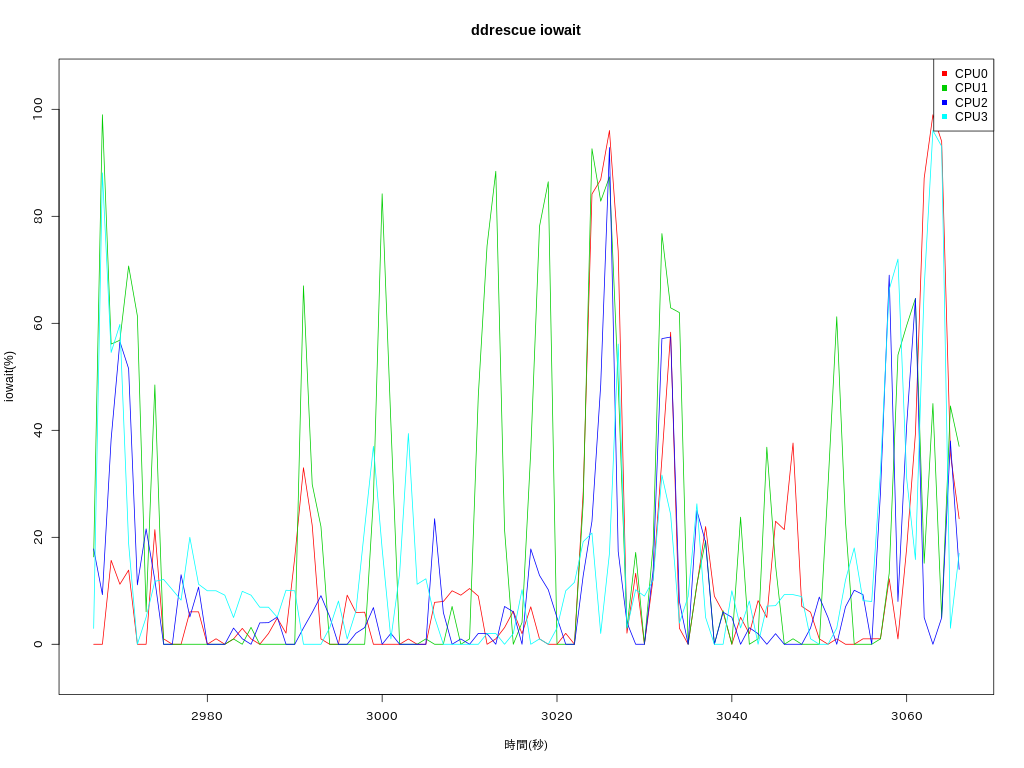
Task: Click the x-axis tick label 3020
Action: (x=557, y=716)
